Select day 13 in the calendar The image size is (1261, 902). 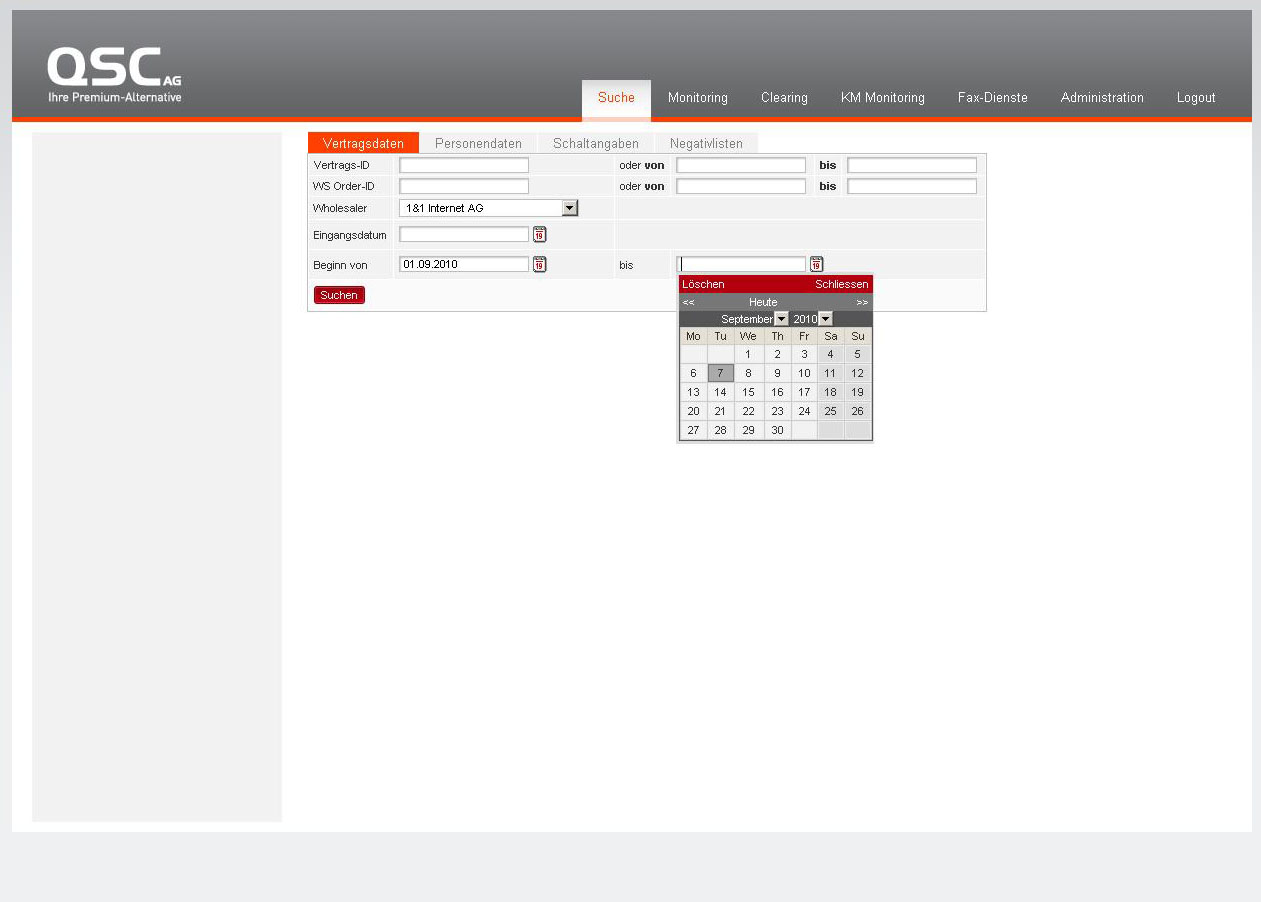(x=693, y=392)
